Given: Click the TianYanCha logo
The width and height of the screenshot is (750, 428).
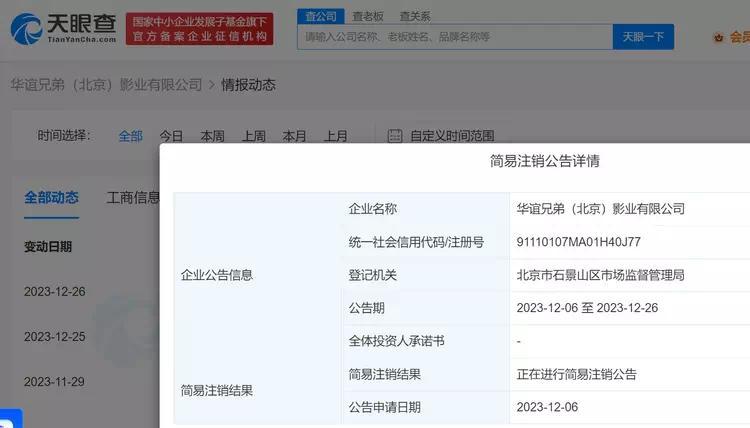Looking at the screenshot, I should click(63, 28).
